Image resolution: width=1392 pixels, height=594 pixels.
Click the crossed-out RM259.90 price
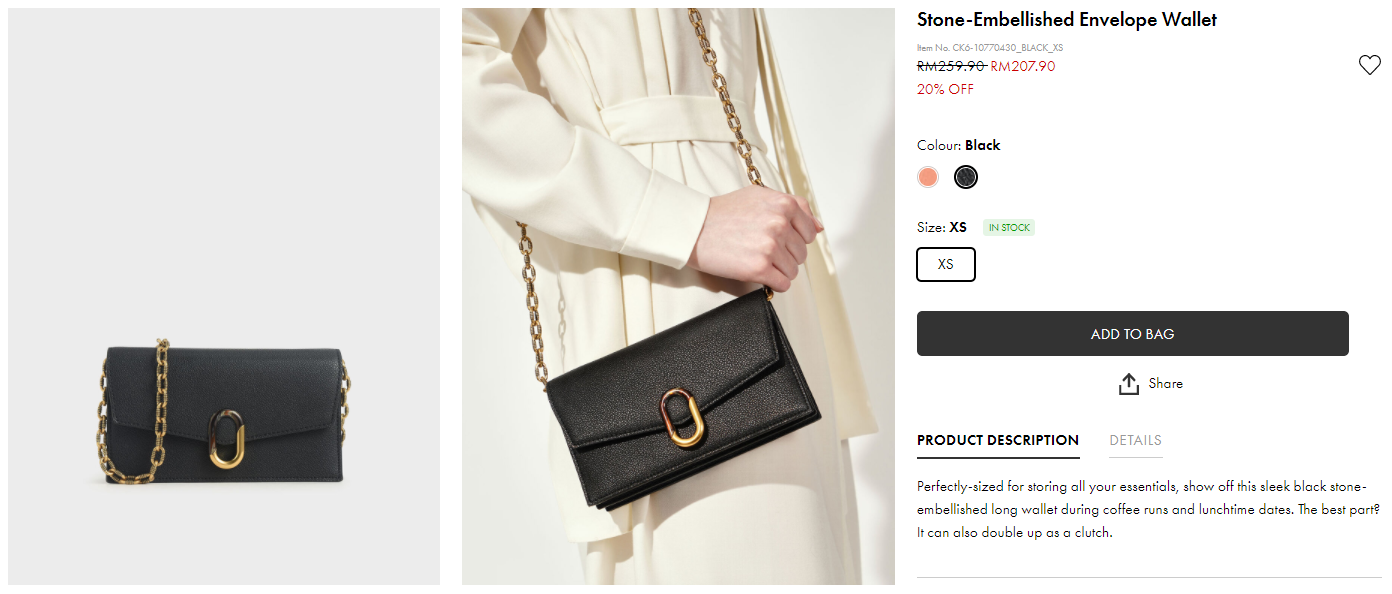pyautogui.click(x=951, y=66)
